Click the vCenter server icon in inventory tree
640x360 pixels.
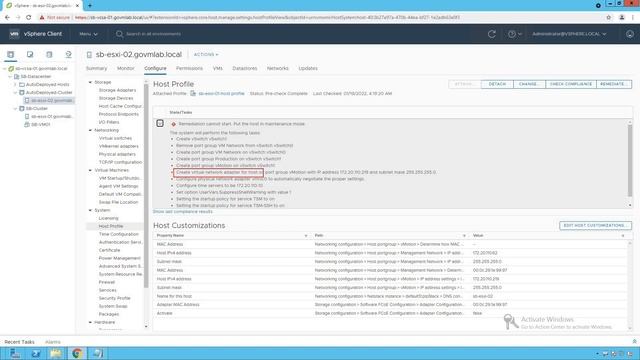11,69
